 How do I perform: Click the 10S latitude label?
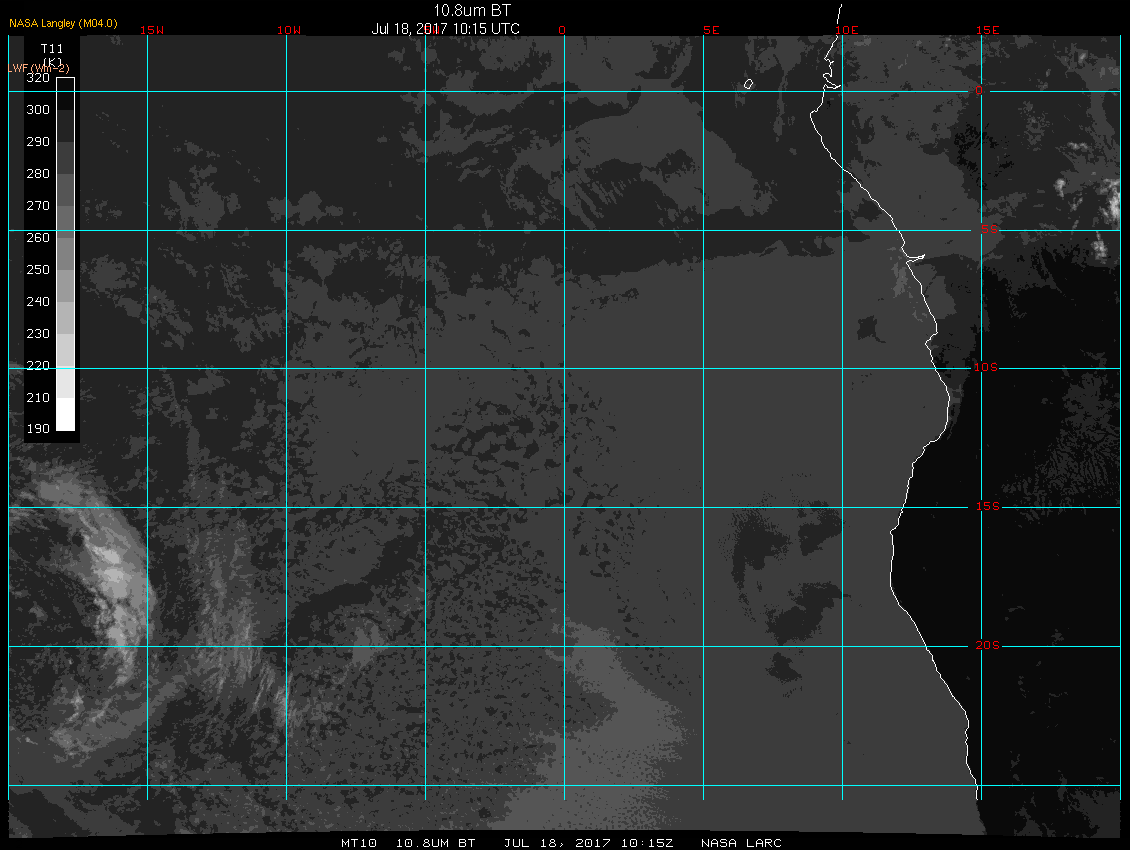[986, 368]
